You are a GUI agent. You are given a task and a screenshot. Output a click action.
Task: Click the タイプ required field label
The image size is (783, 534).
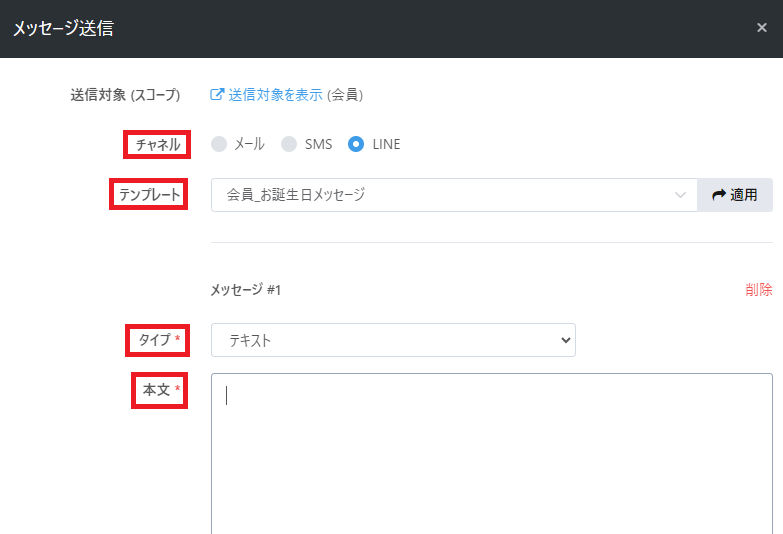click(159, 340)
